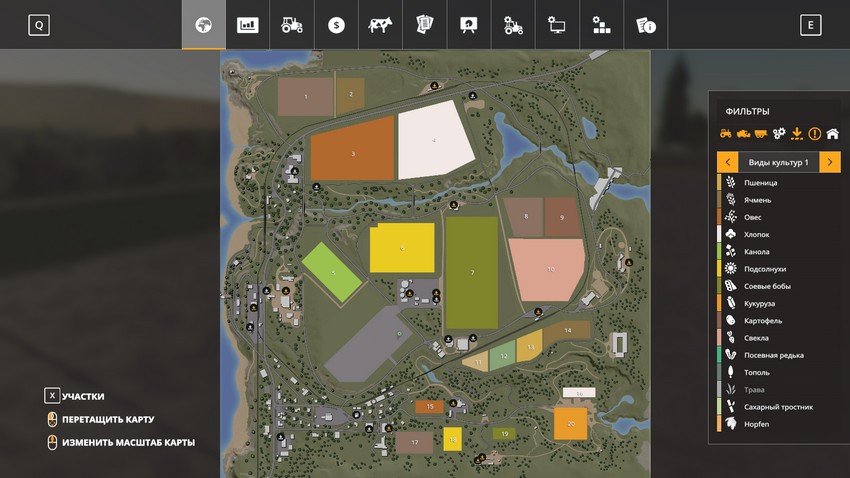Click the E next page key button
The width and height of the screenshot is (850, 478).
[x=810, y=25]
